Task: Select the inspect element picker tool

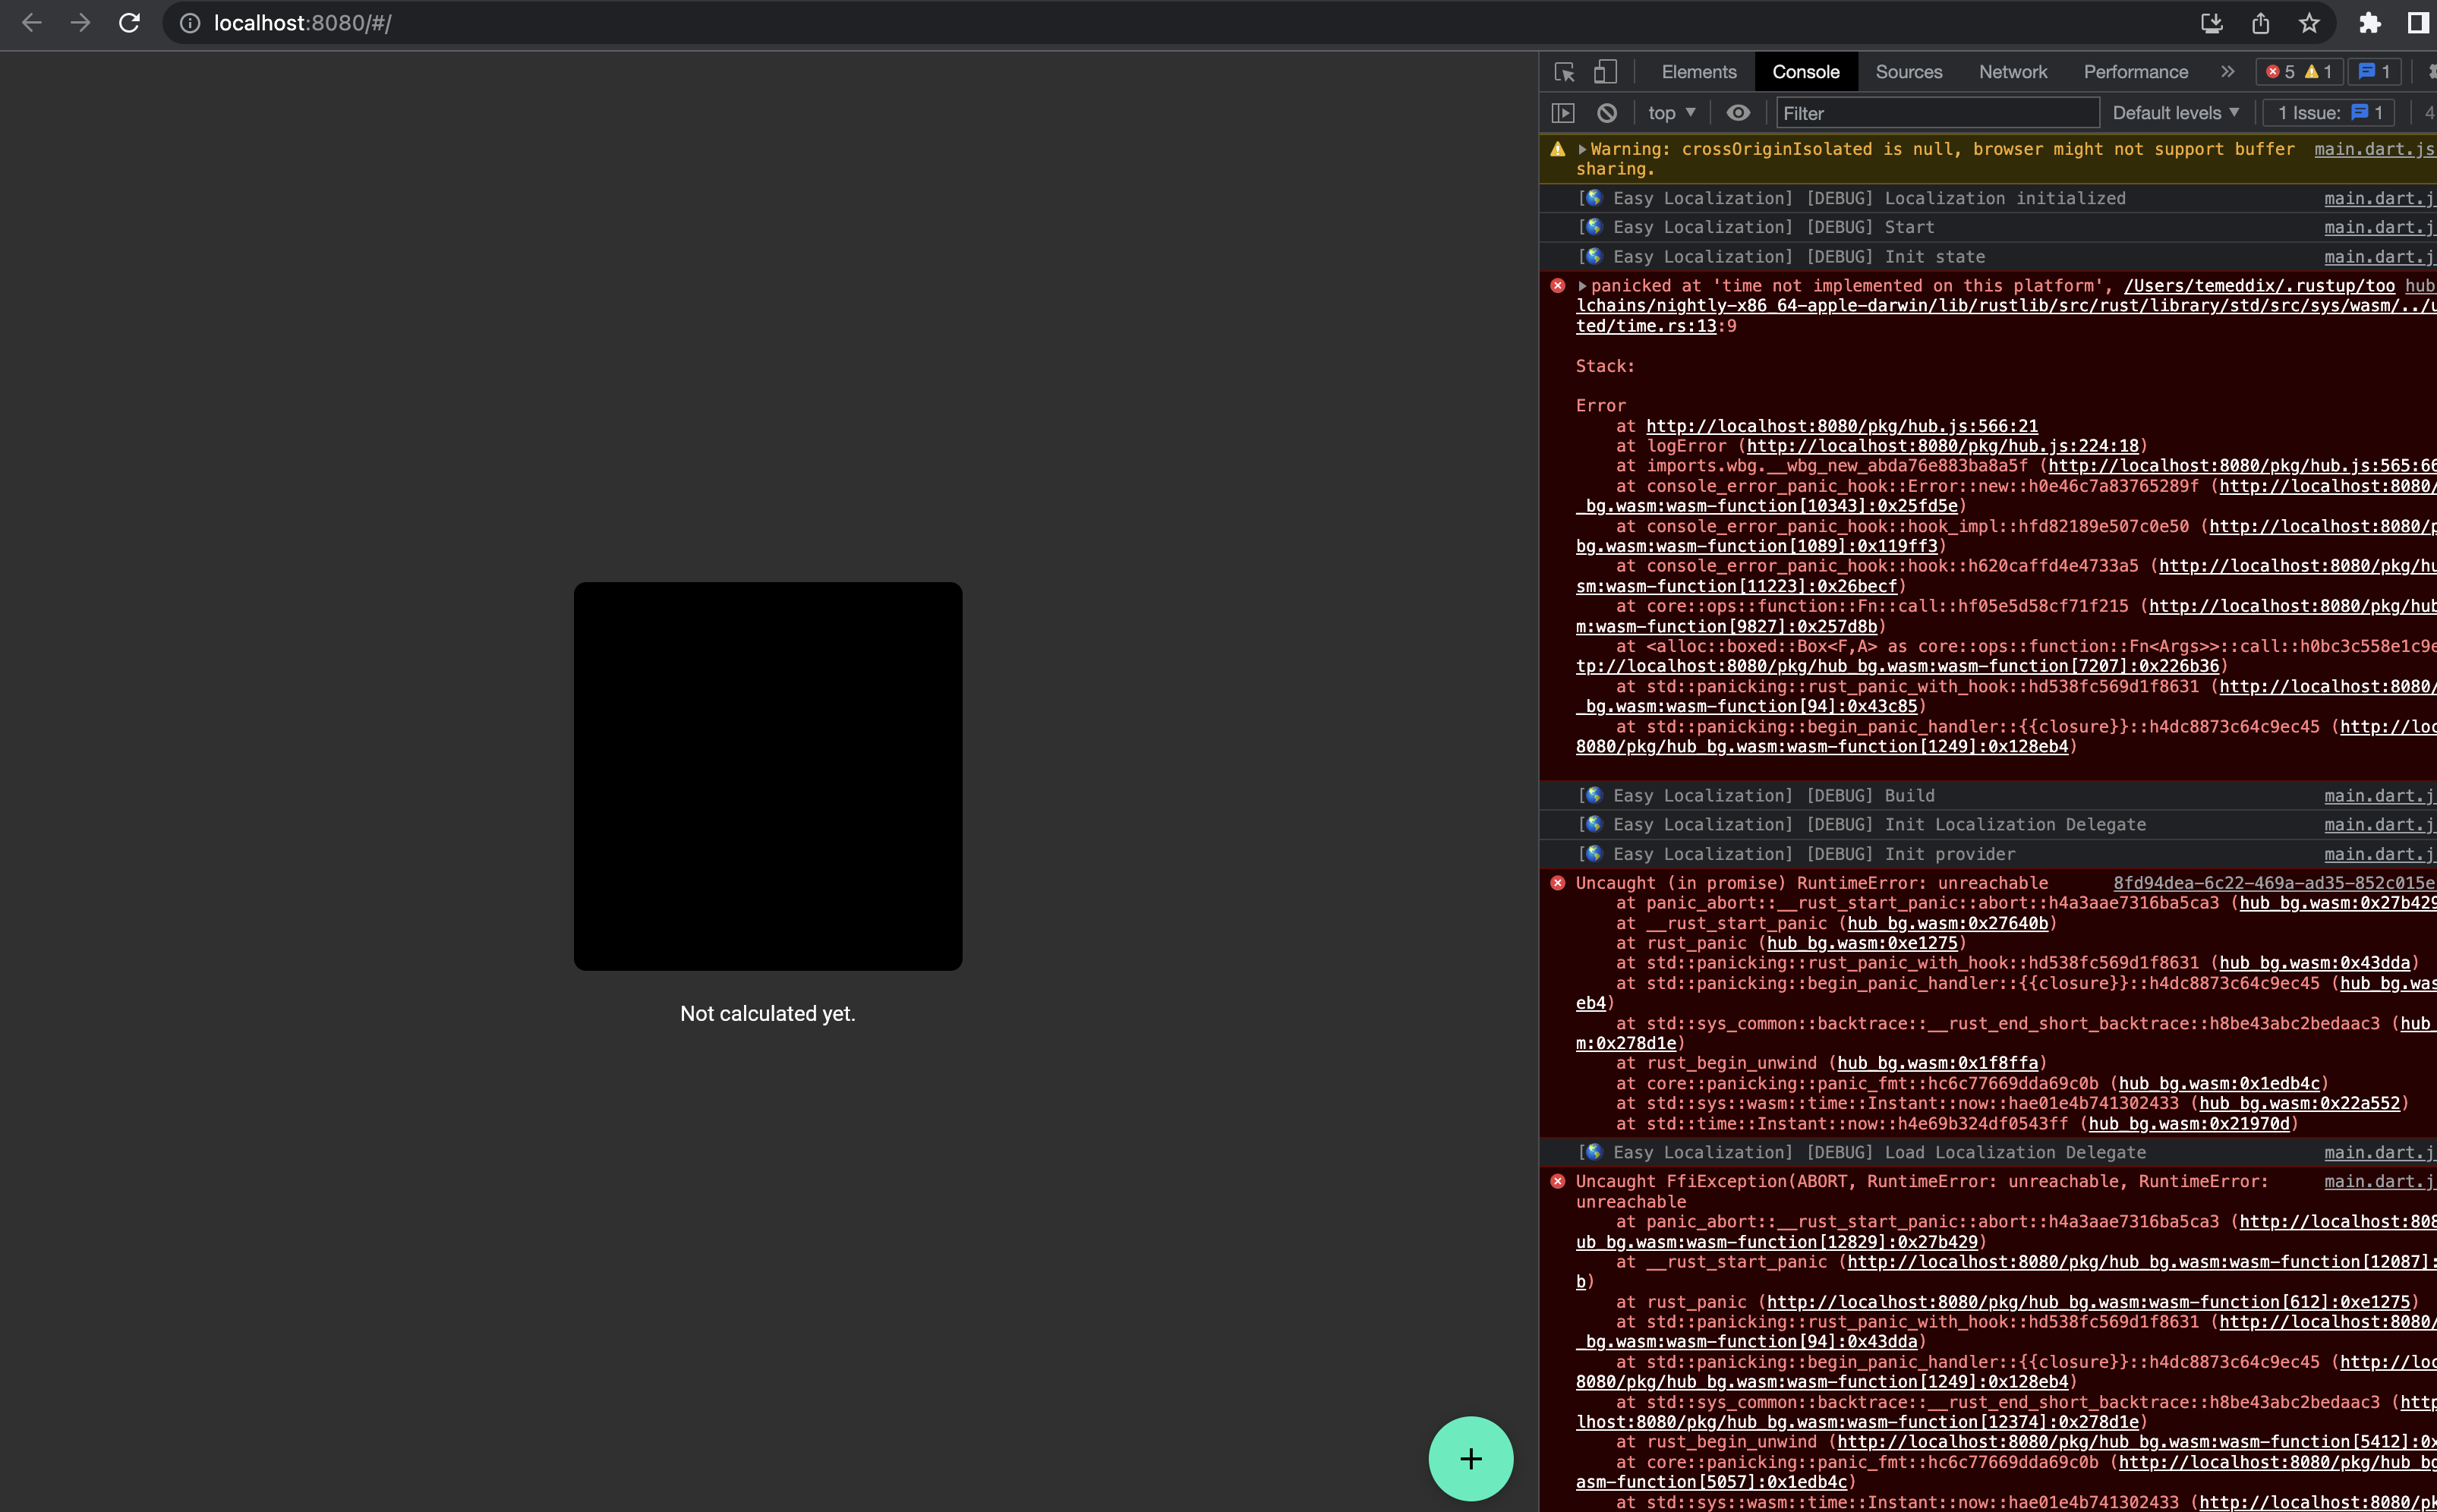Action: click(x=1563, y=71)
